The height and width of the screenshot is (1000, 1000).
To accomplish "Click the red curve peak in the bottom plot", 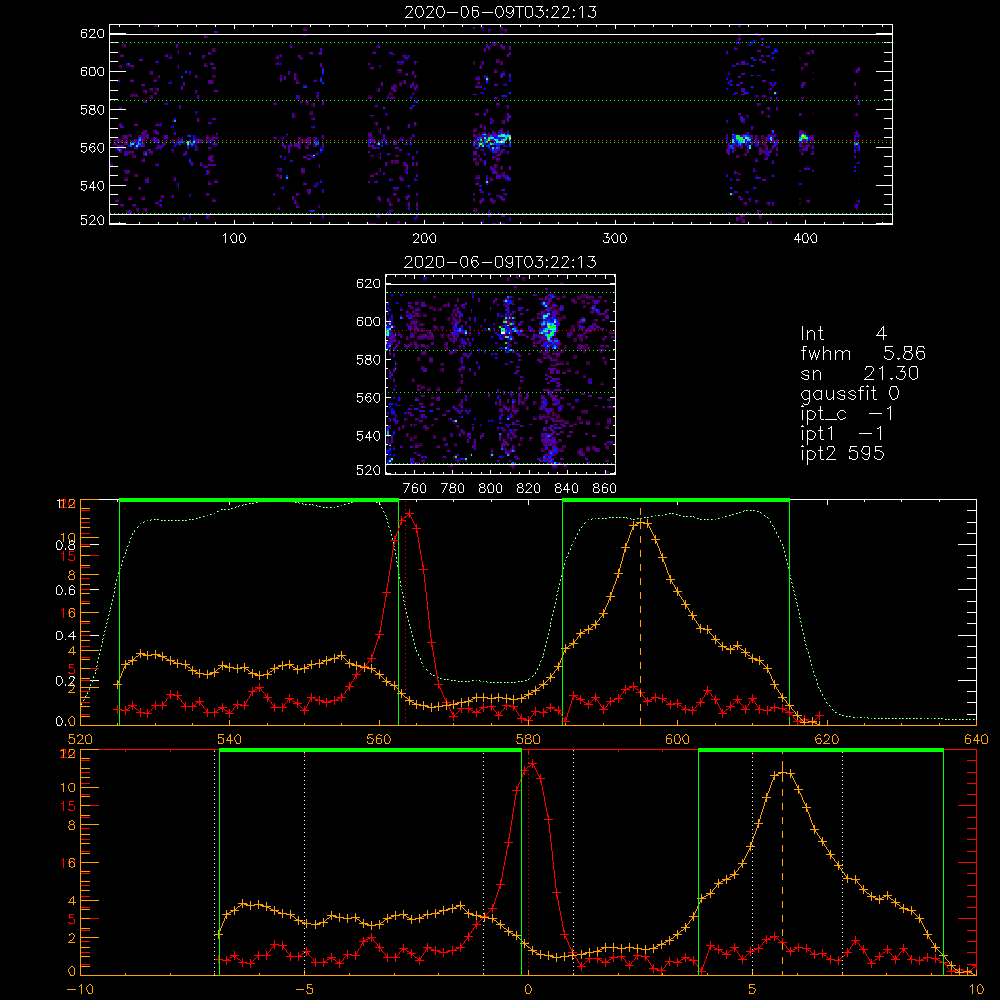I will (x=531, y=764).
